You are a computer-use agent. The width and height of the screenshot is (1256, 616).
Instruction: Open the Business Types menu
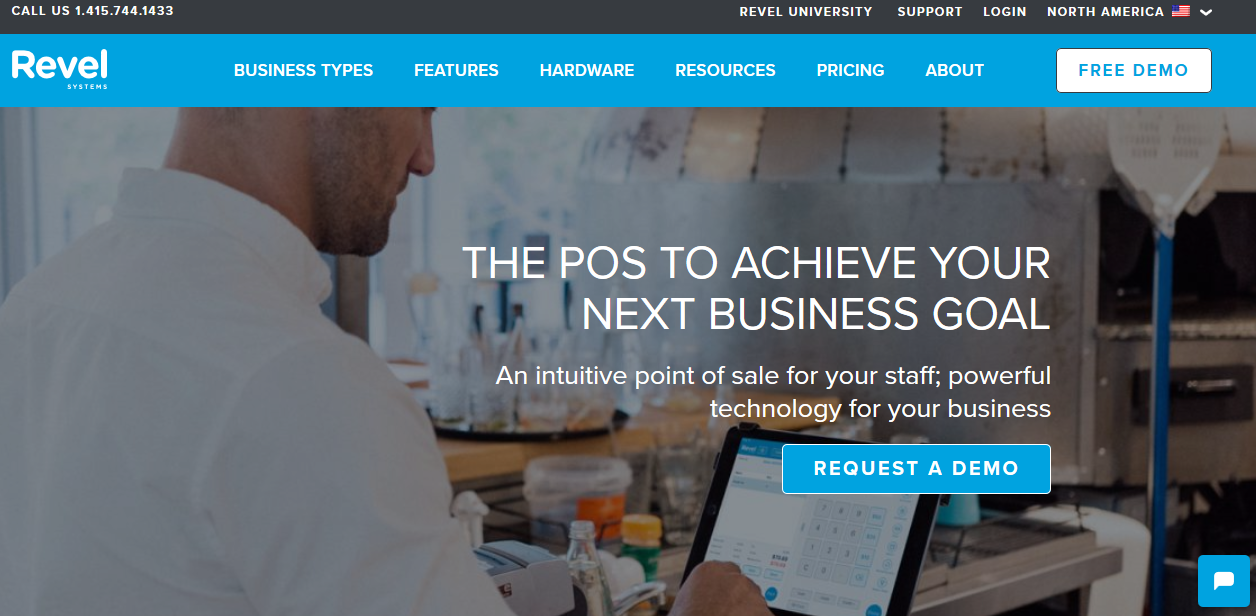click(303, 70)
